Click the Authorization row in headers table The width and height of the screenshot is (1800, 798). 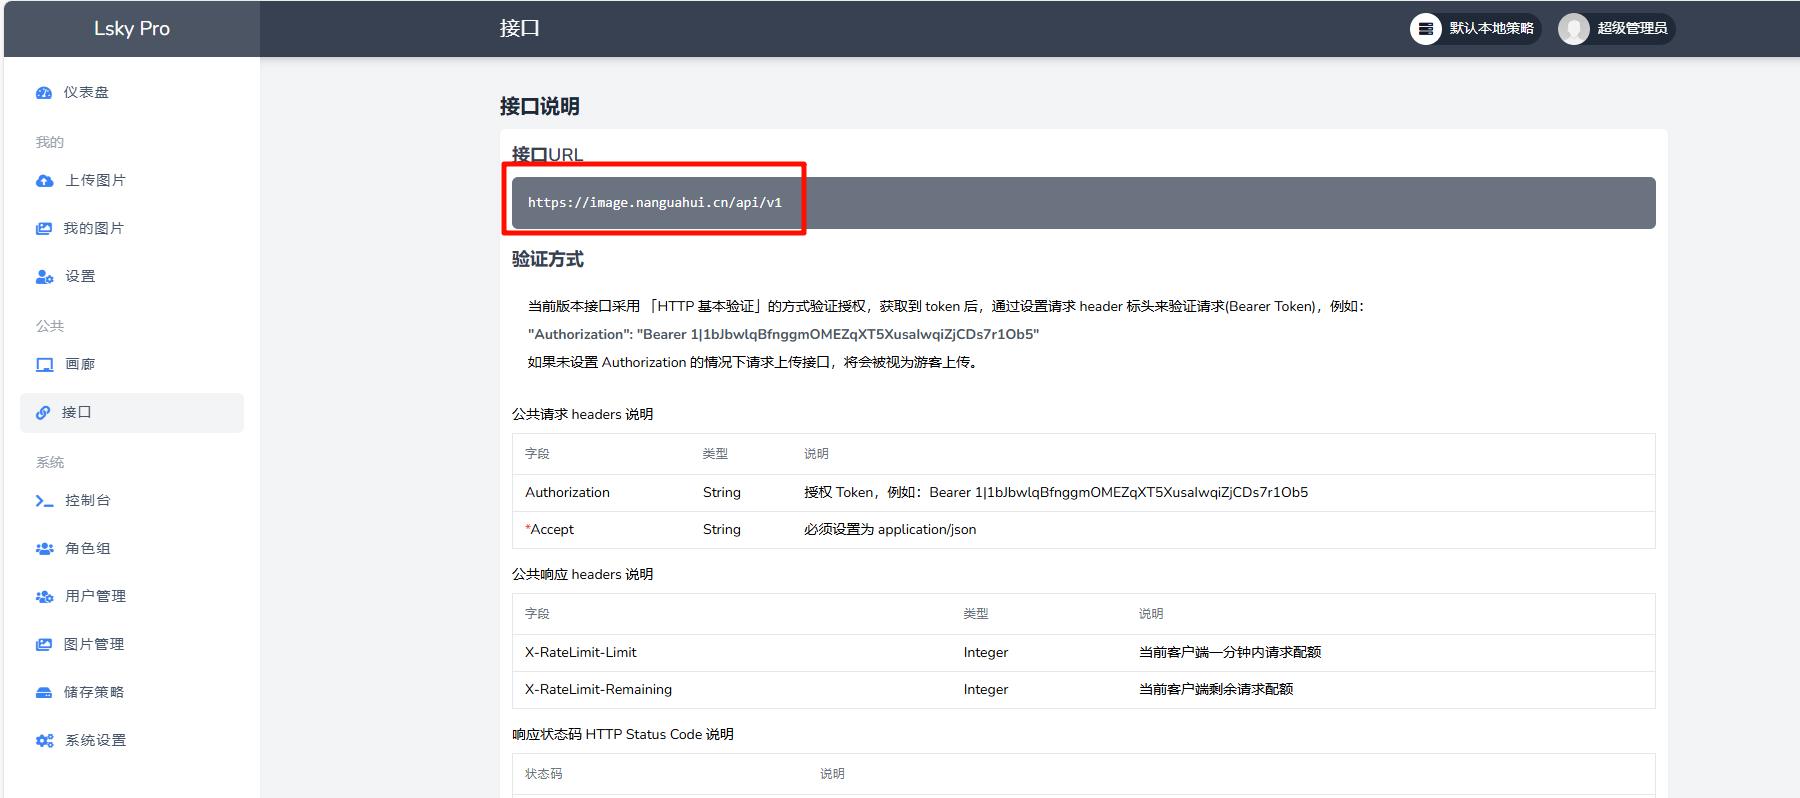click(1083, 493)
